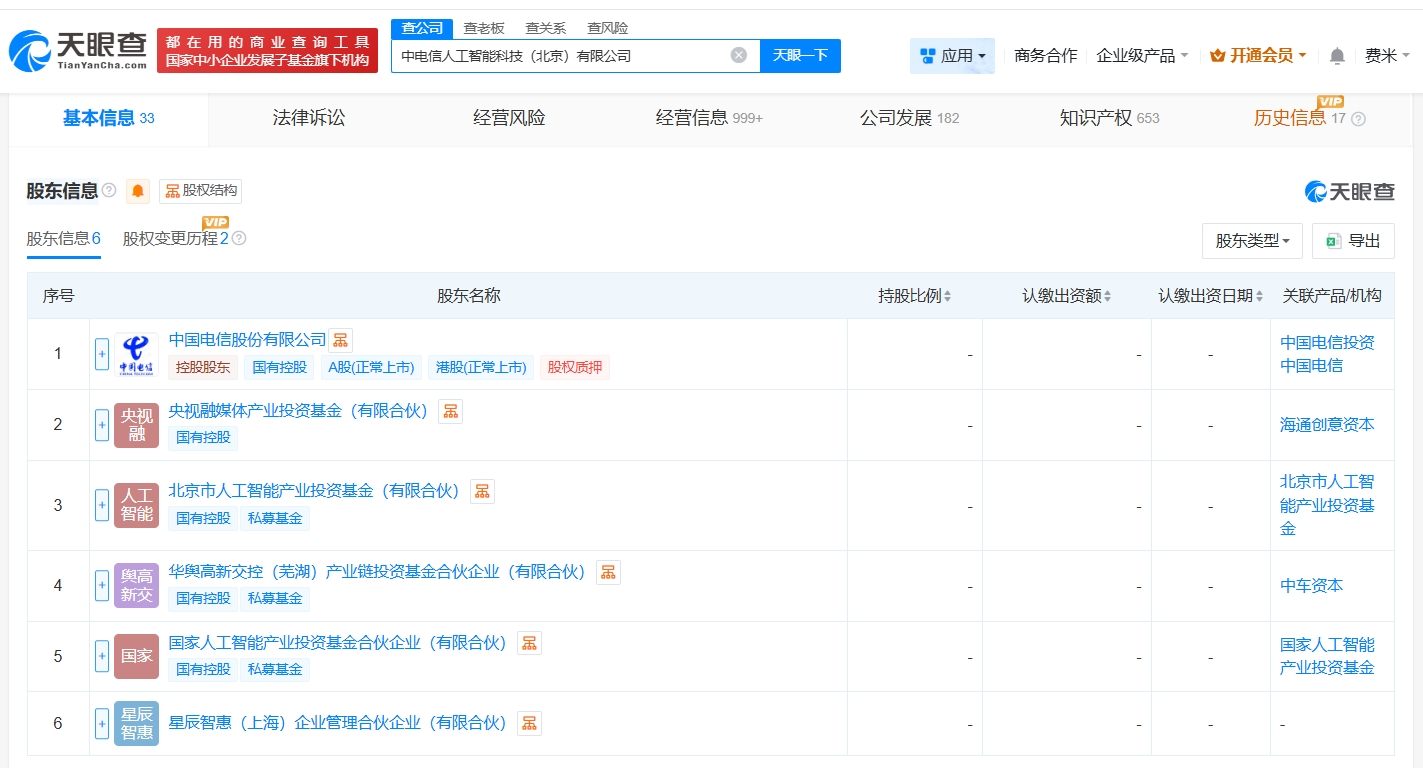Open 央视融媒体产业投资基金 shareholder link
The image size is (1423, 768).
(299, 411)
